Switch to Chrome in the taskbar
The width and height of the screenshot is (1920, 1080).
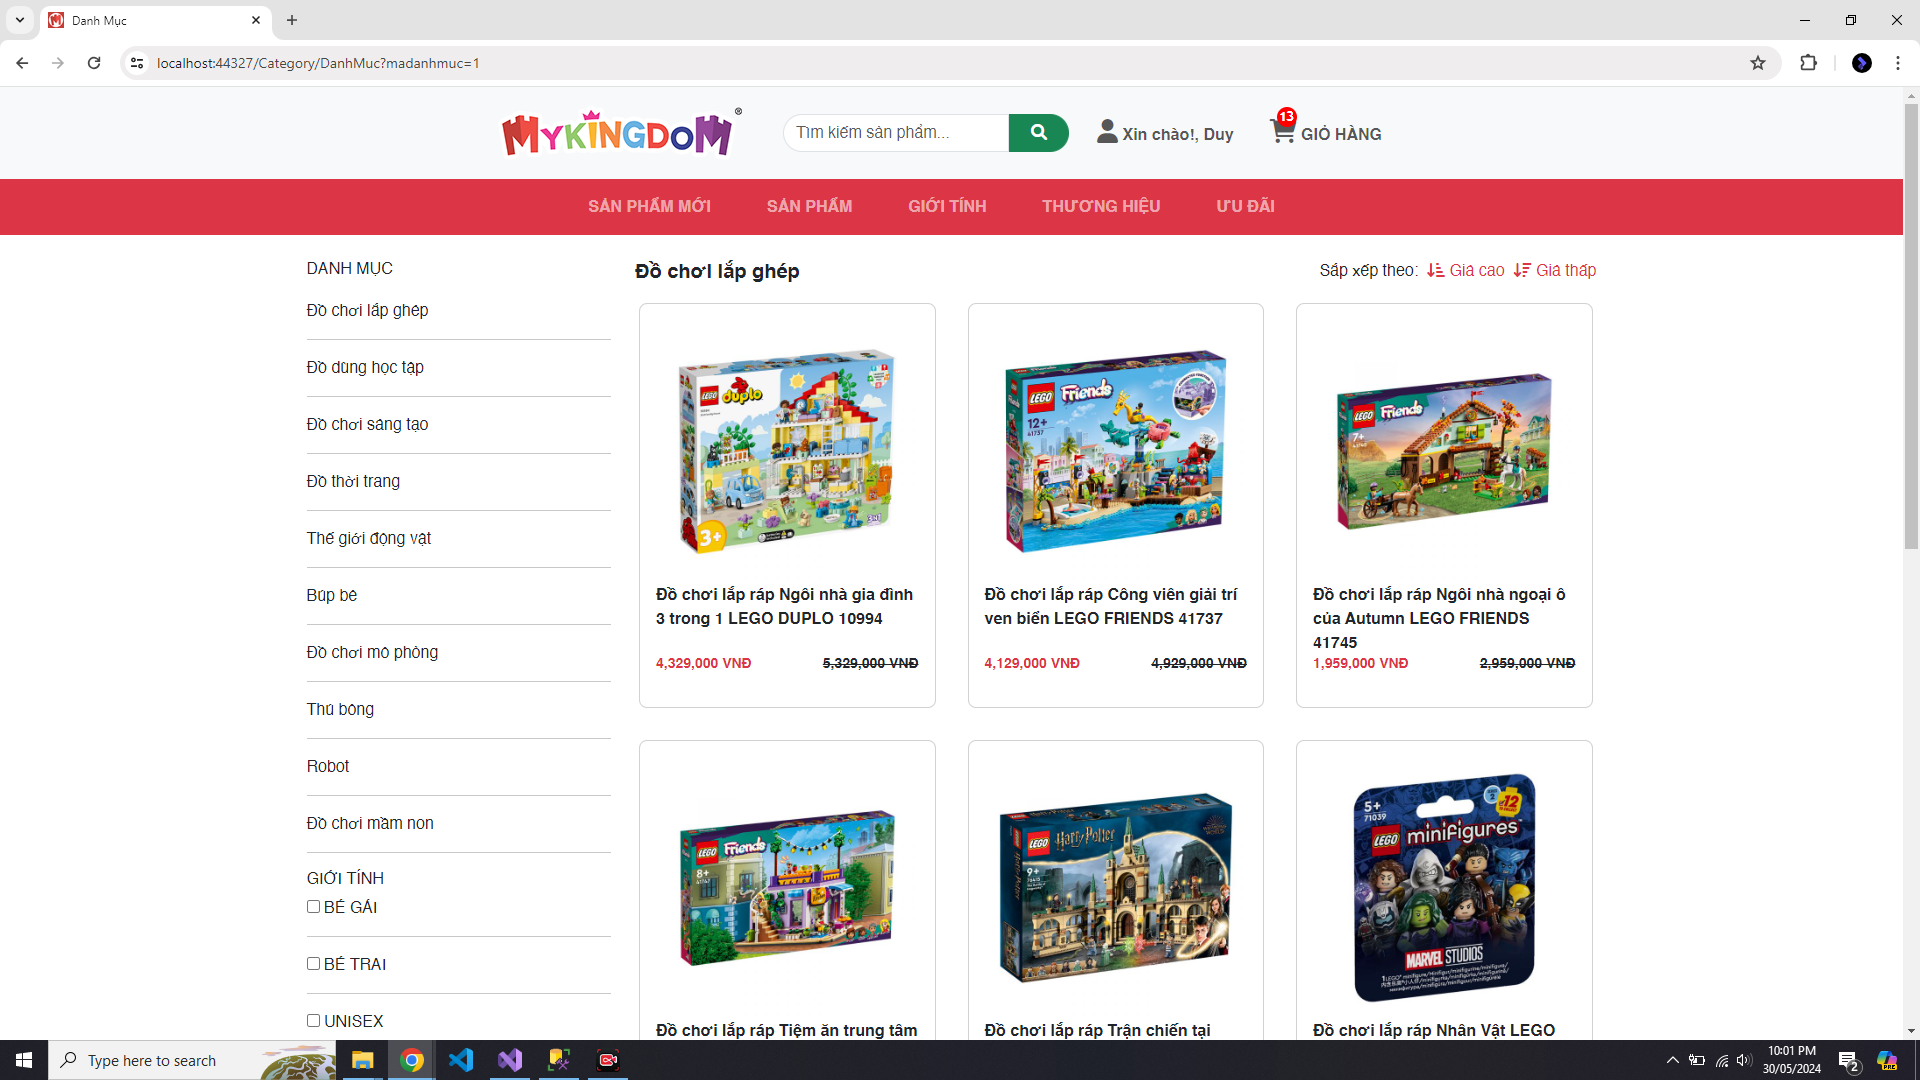click(x=411, y=1060)
